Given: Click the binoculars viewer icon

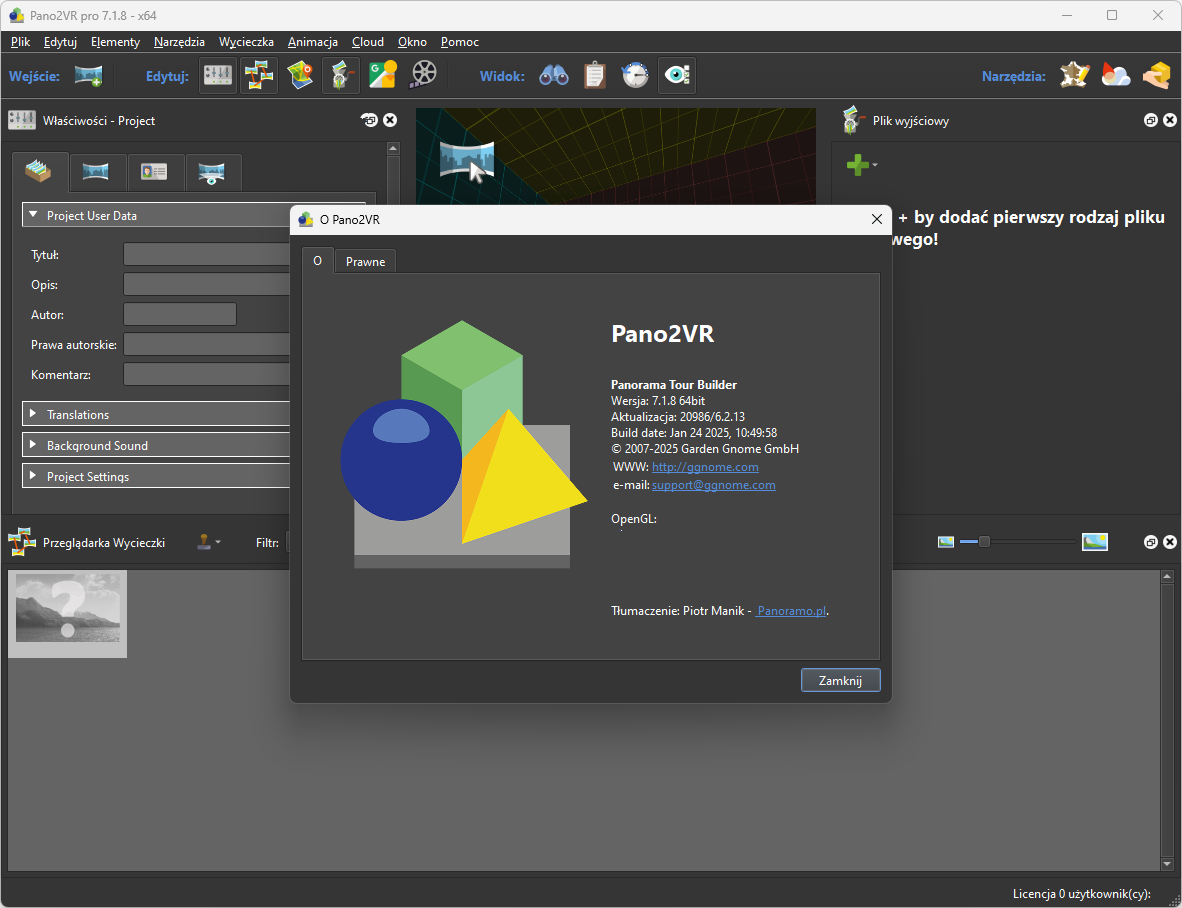Looking at the screenshot, I should pyautogui.click(x=553, y=75).
